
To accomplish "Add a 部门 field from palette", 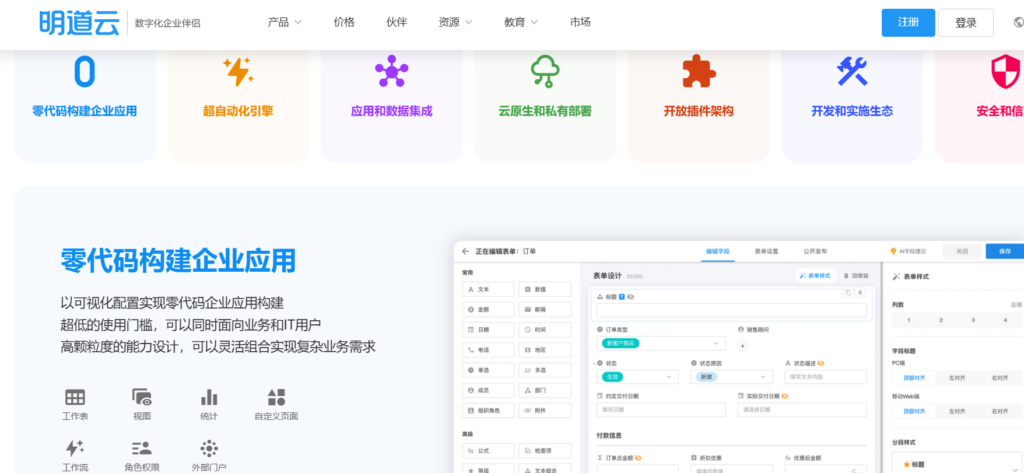I will [x=545, y=391].
